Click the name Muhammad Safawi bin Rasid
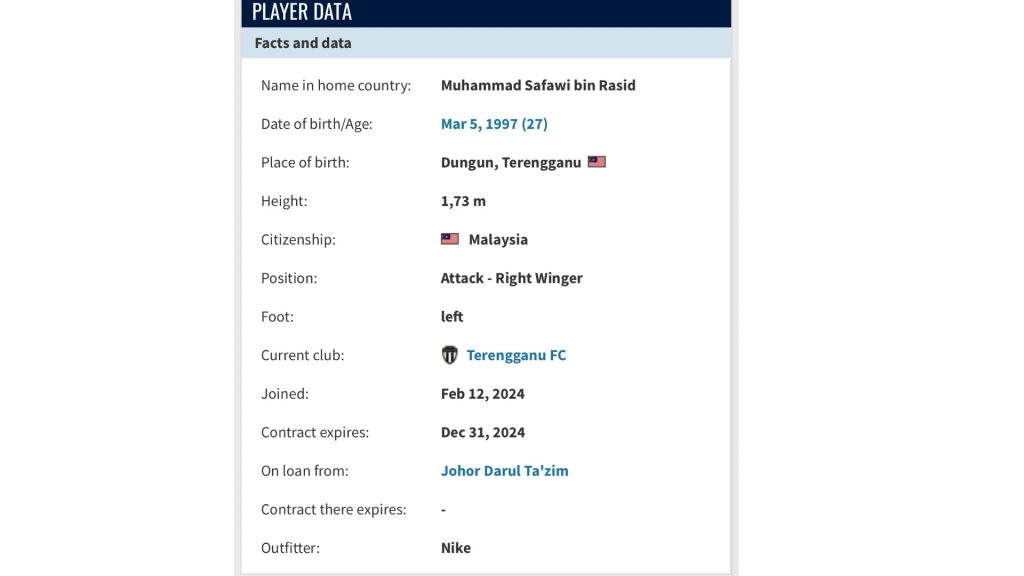The height and width of the screenshot is (576, 1024). (537, 85)
